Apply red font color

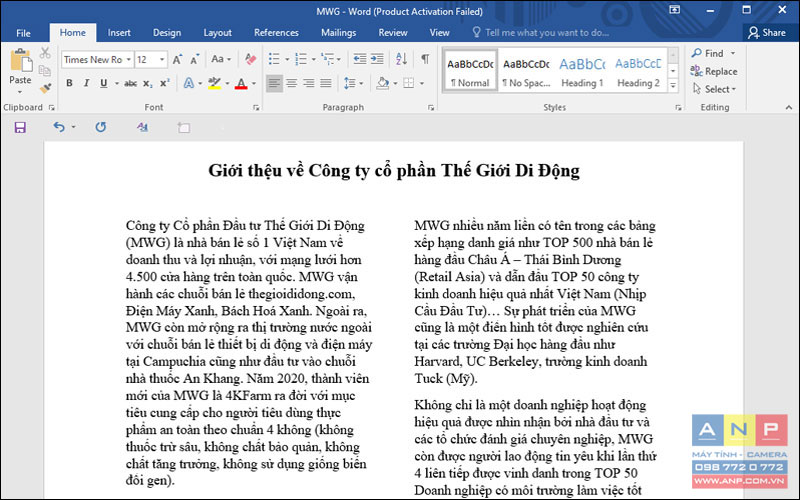[x=241, y=83]
